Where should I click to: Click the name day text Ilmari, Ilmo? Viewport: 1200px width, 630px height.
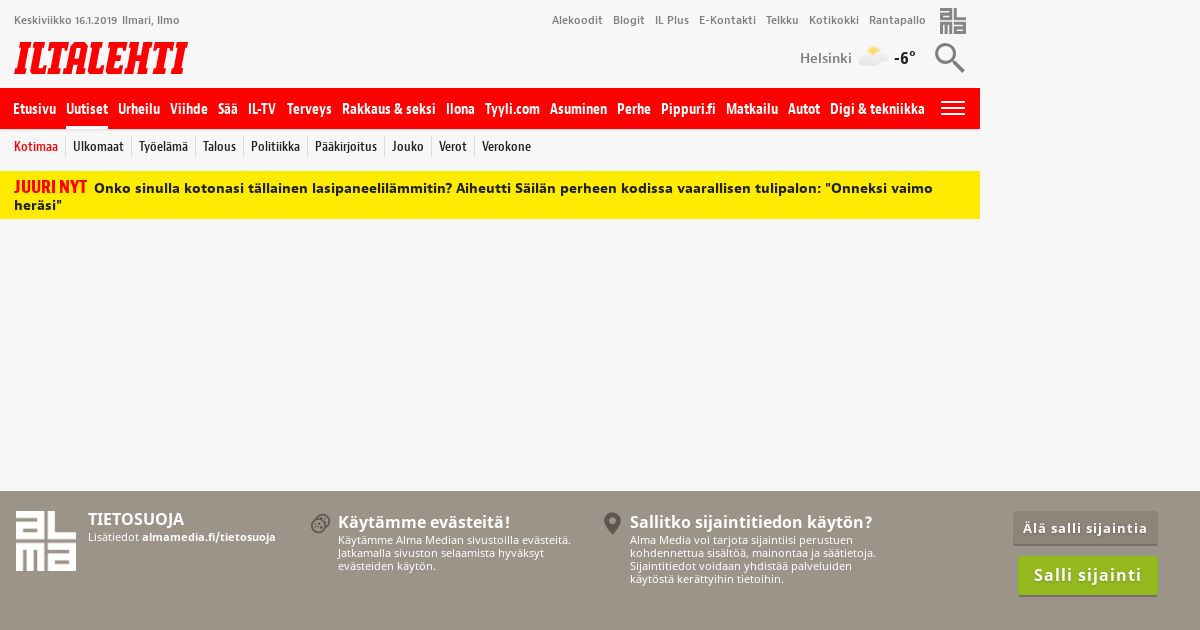tap(151, 20)
